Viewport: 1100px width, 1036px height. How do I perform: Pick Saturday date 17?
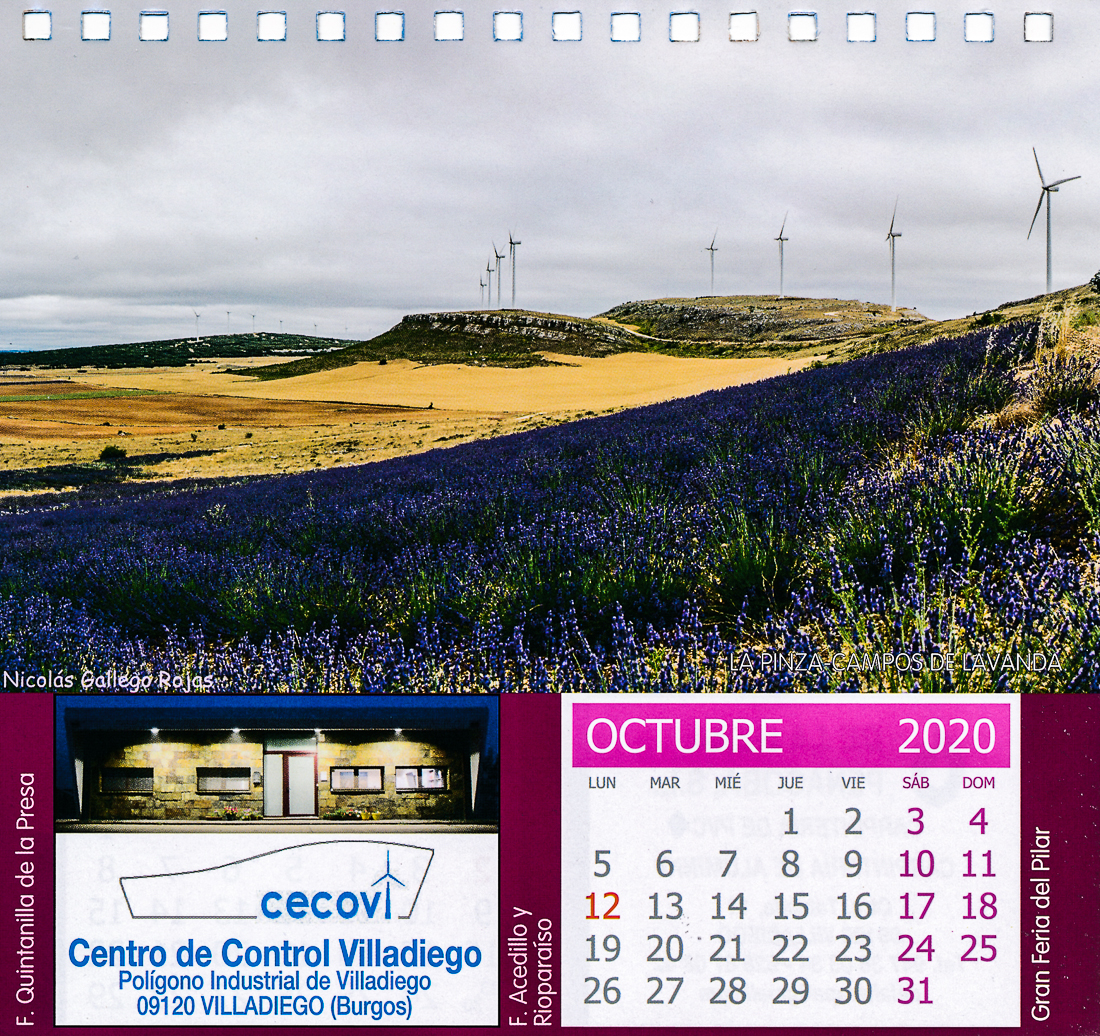pos(916,907)
